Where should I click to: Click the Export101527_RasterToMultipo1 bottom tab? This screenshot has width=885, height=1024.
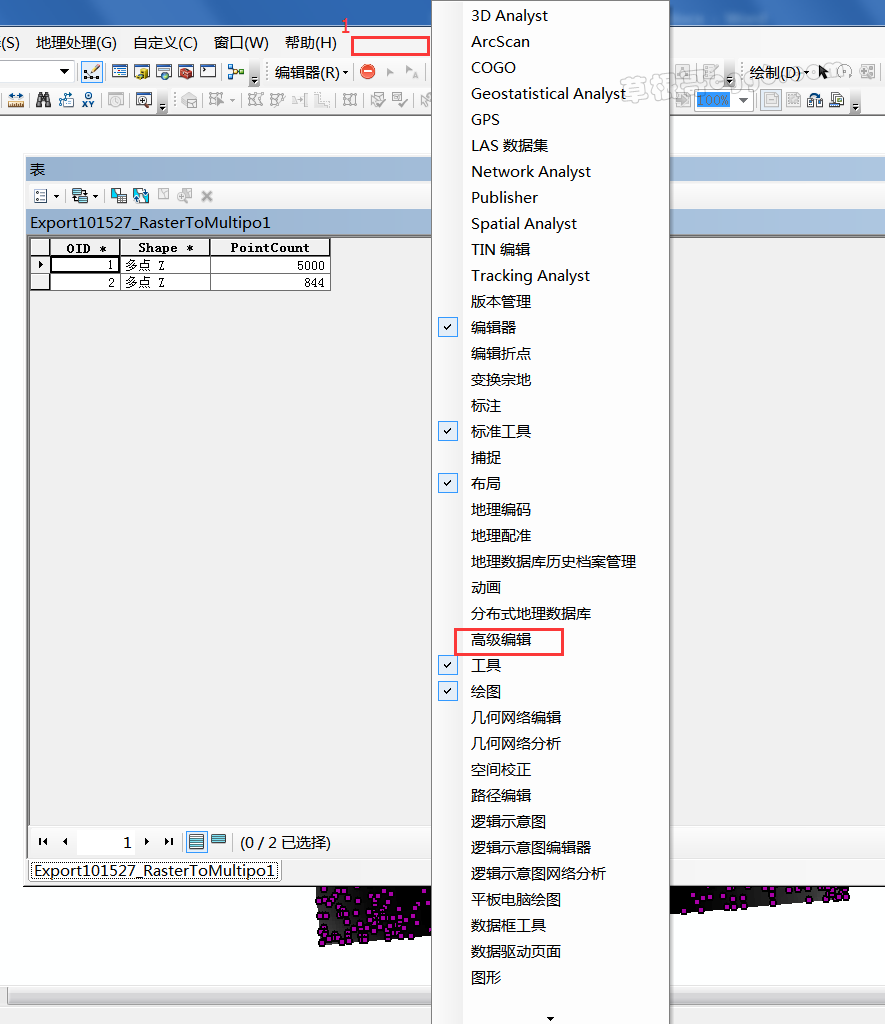155,871
